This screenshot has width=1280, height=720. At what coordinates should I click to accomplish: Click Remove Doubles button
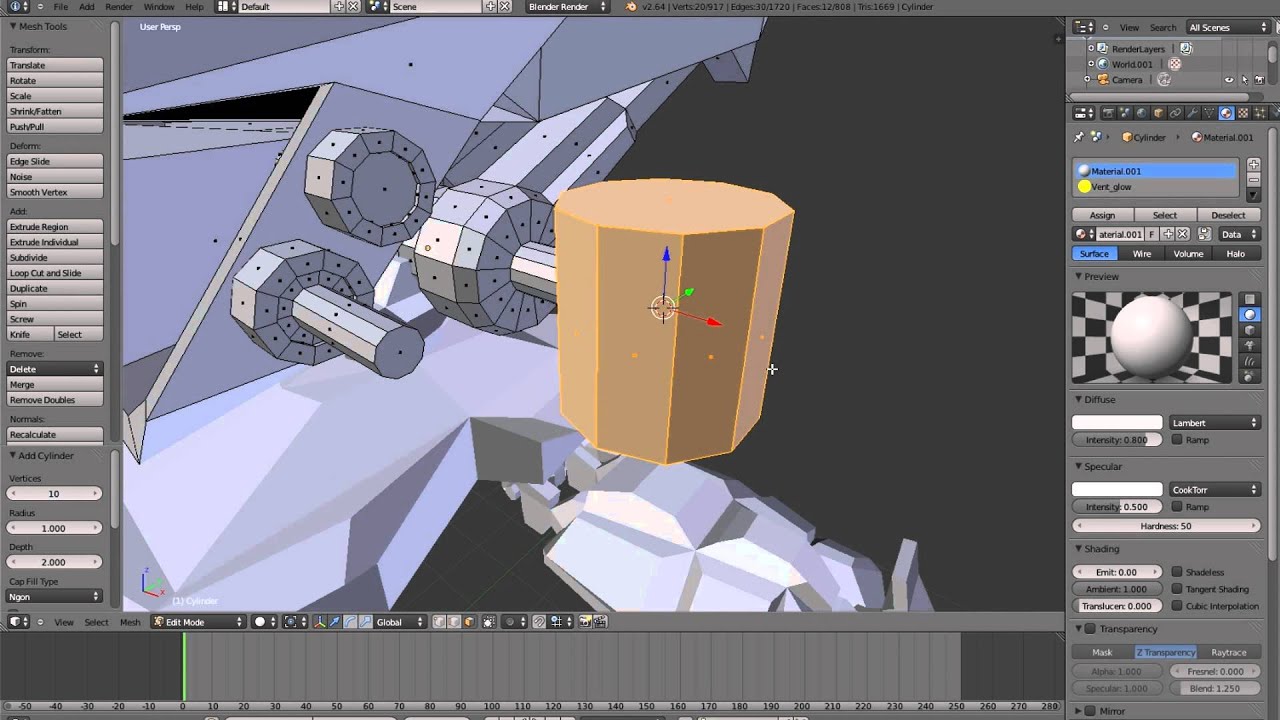tap(55, 400)
